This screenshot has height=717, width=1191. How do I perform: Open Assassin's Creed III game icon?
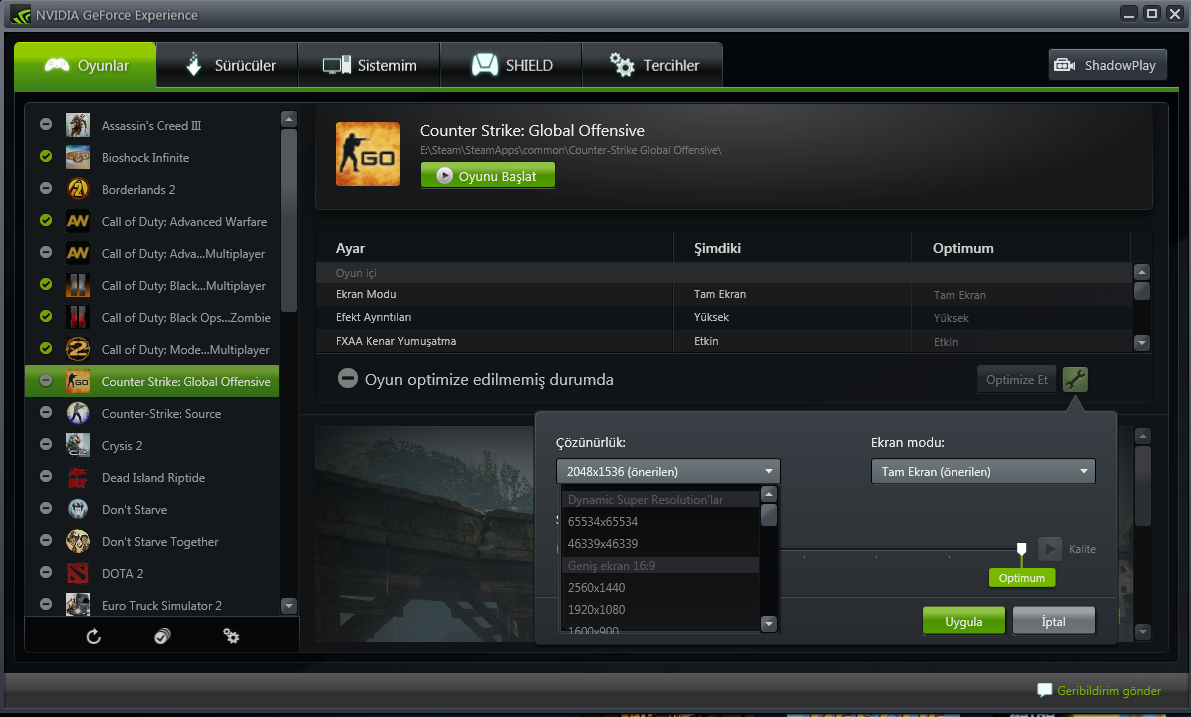(77, 125)
